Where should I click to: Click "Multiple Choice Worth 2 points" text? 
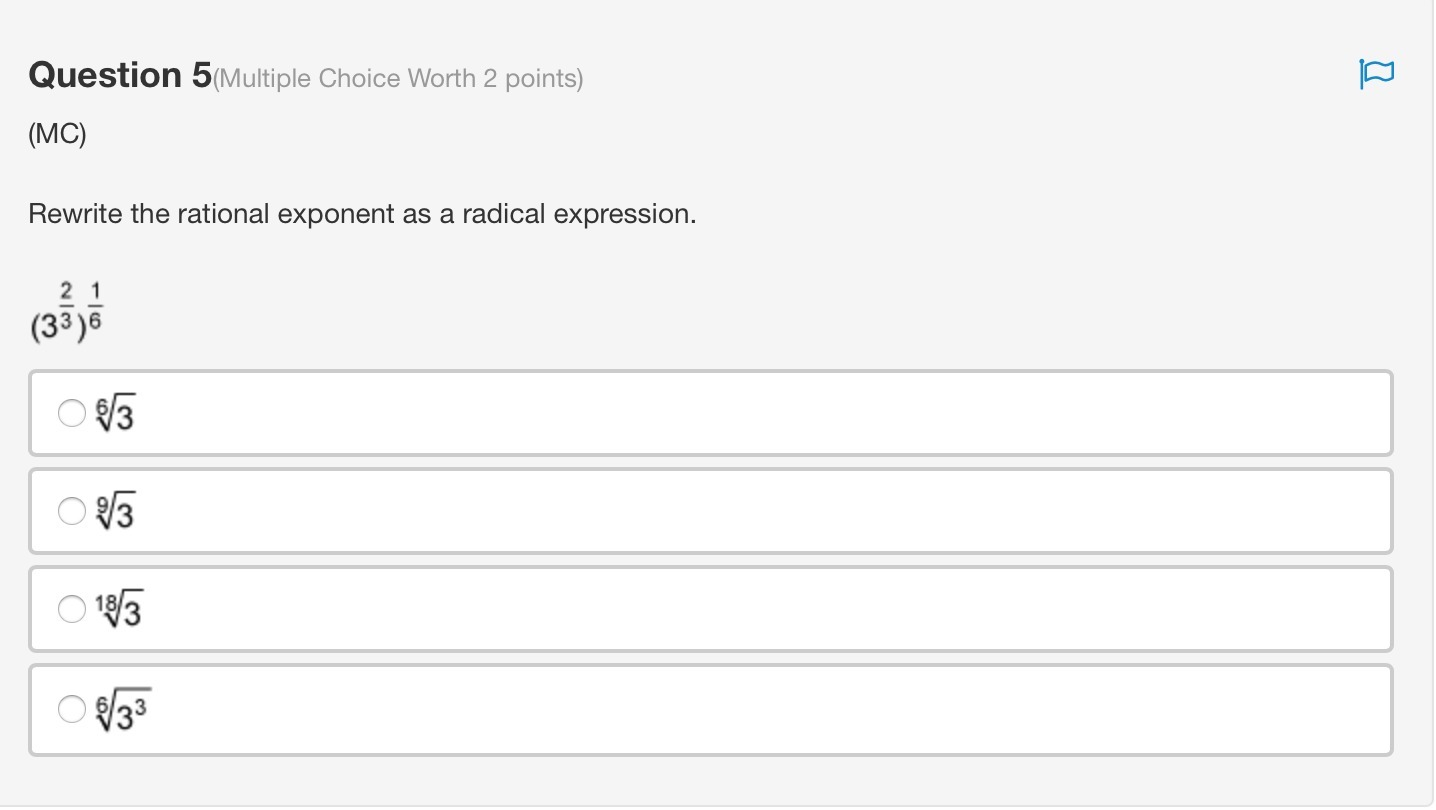[x=399, y=79]
